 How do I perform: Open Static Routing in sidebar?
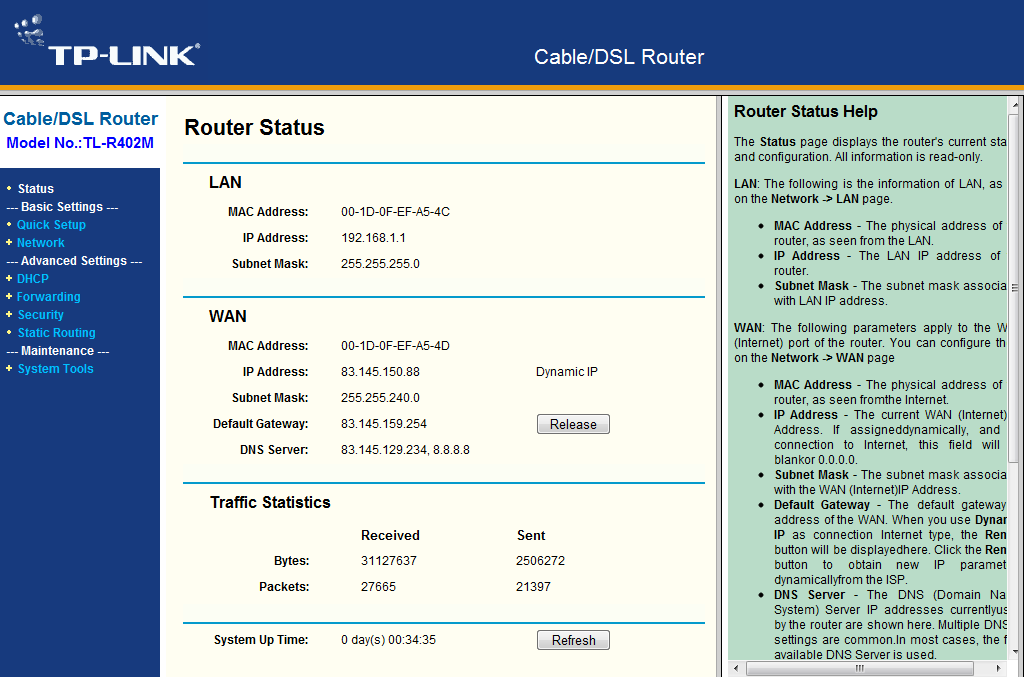[x=56, y=333]
